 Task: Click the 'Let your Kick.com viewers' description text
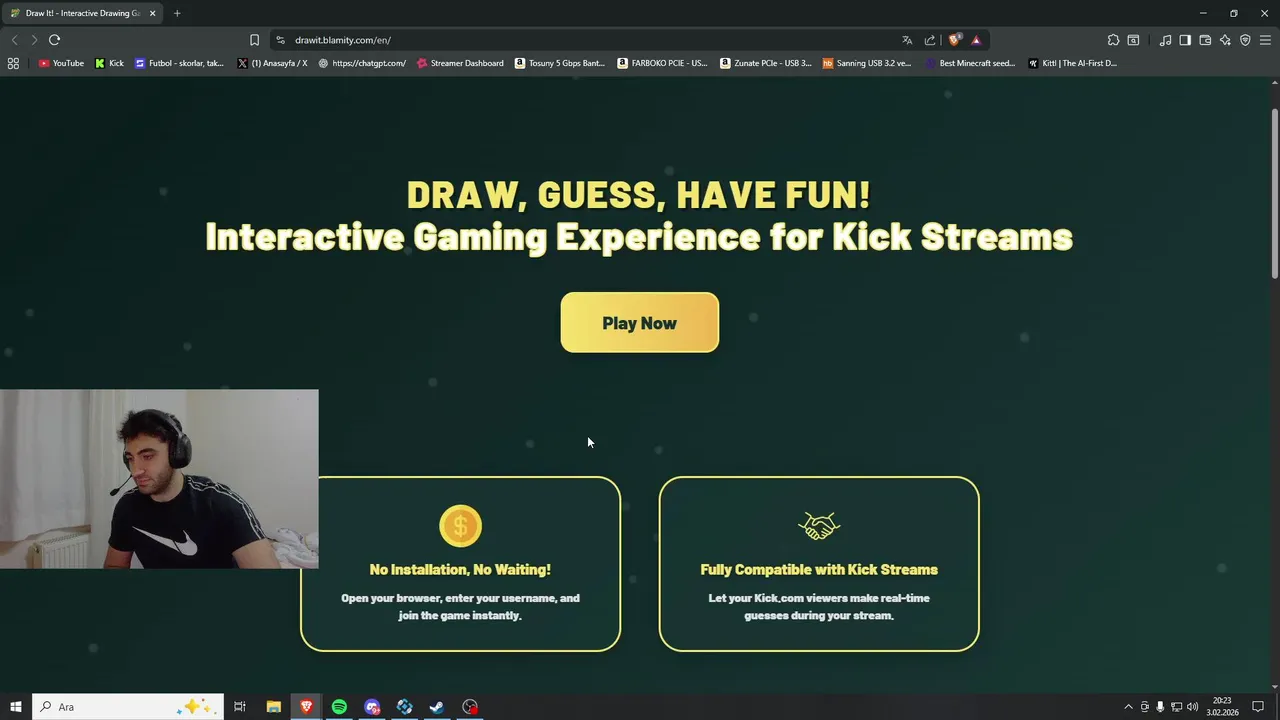pyautogui.click(x=819, y=607)
